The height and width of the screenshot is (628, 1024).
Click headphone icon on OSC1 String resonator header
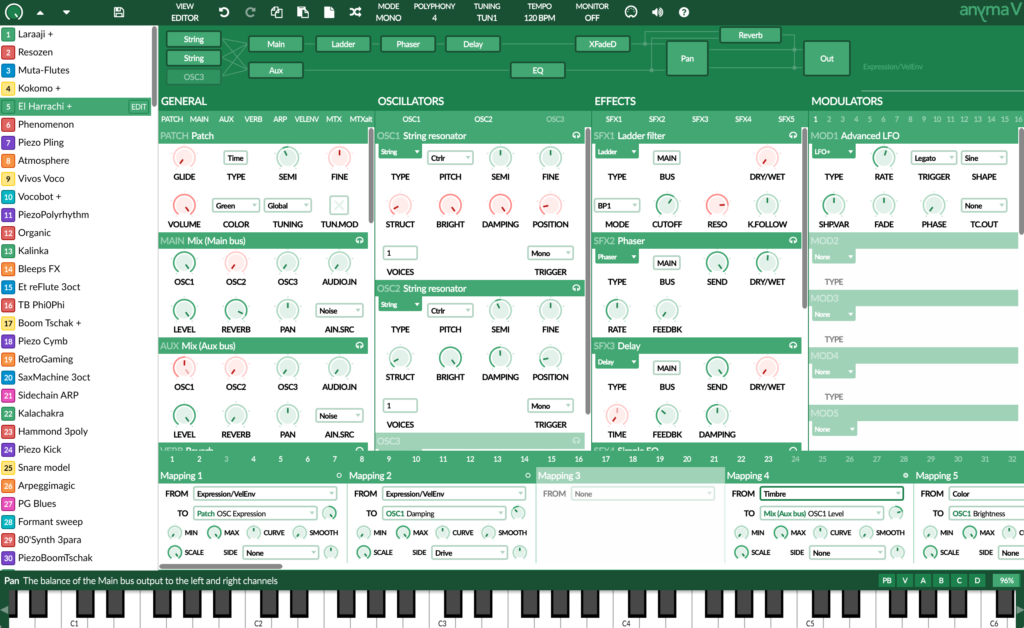click(576, 136)
